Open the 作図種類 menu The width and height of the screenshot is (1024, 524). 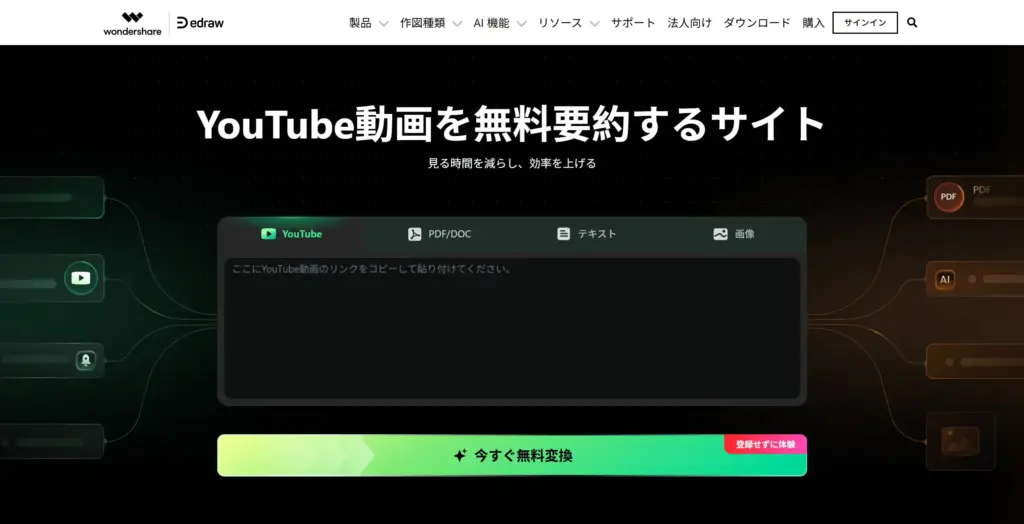(x=423, y=23)
